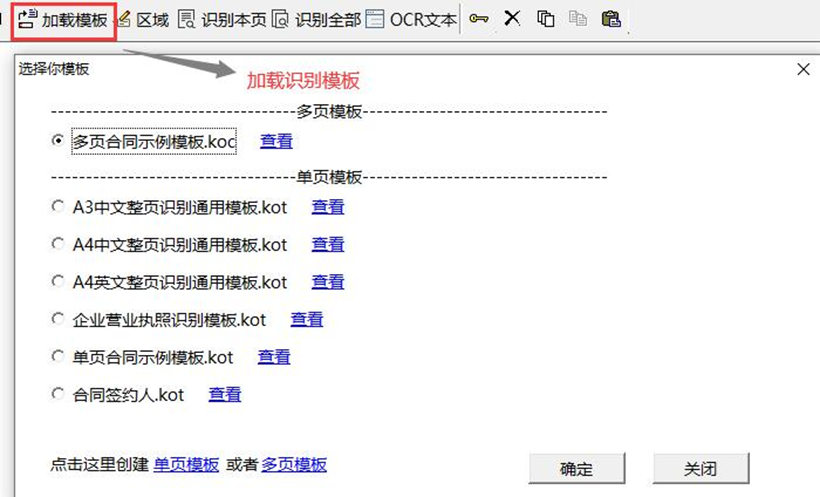Select the 区域 region tool
This screenshot has width=820, height=497.
143,20
